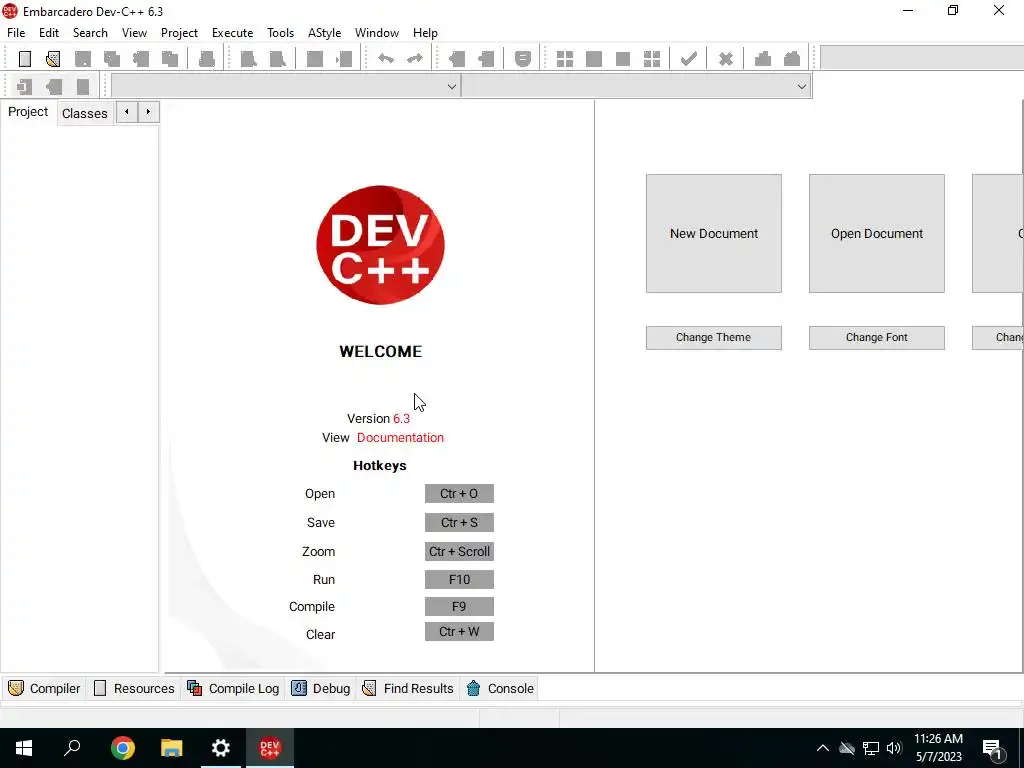The width and height of the screenshot is (1024, 768).
Task: Open the Edit menu
Action: [x=49, y=33]
